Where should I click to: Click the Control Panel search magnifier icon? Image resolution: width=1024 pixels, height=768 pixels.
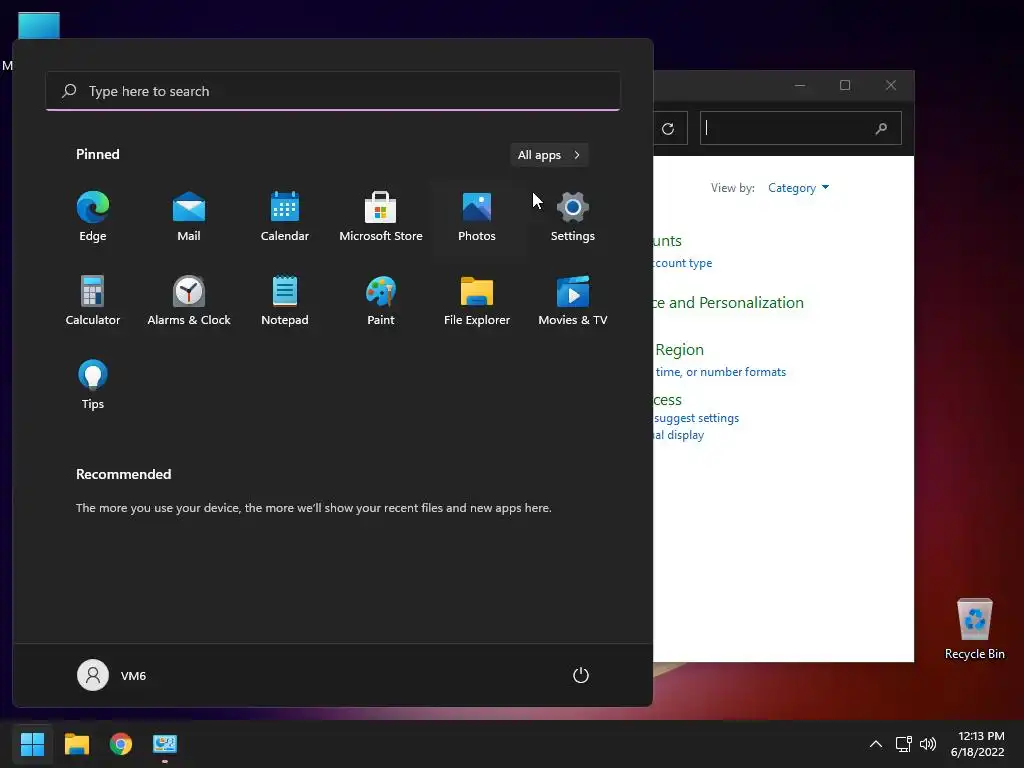point(881,129)
